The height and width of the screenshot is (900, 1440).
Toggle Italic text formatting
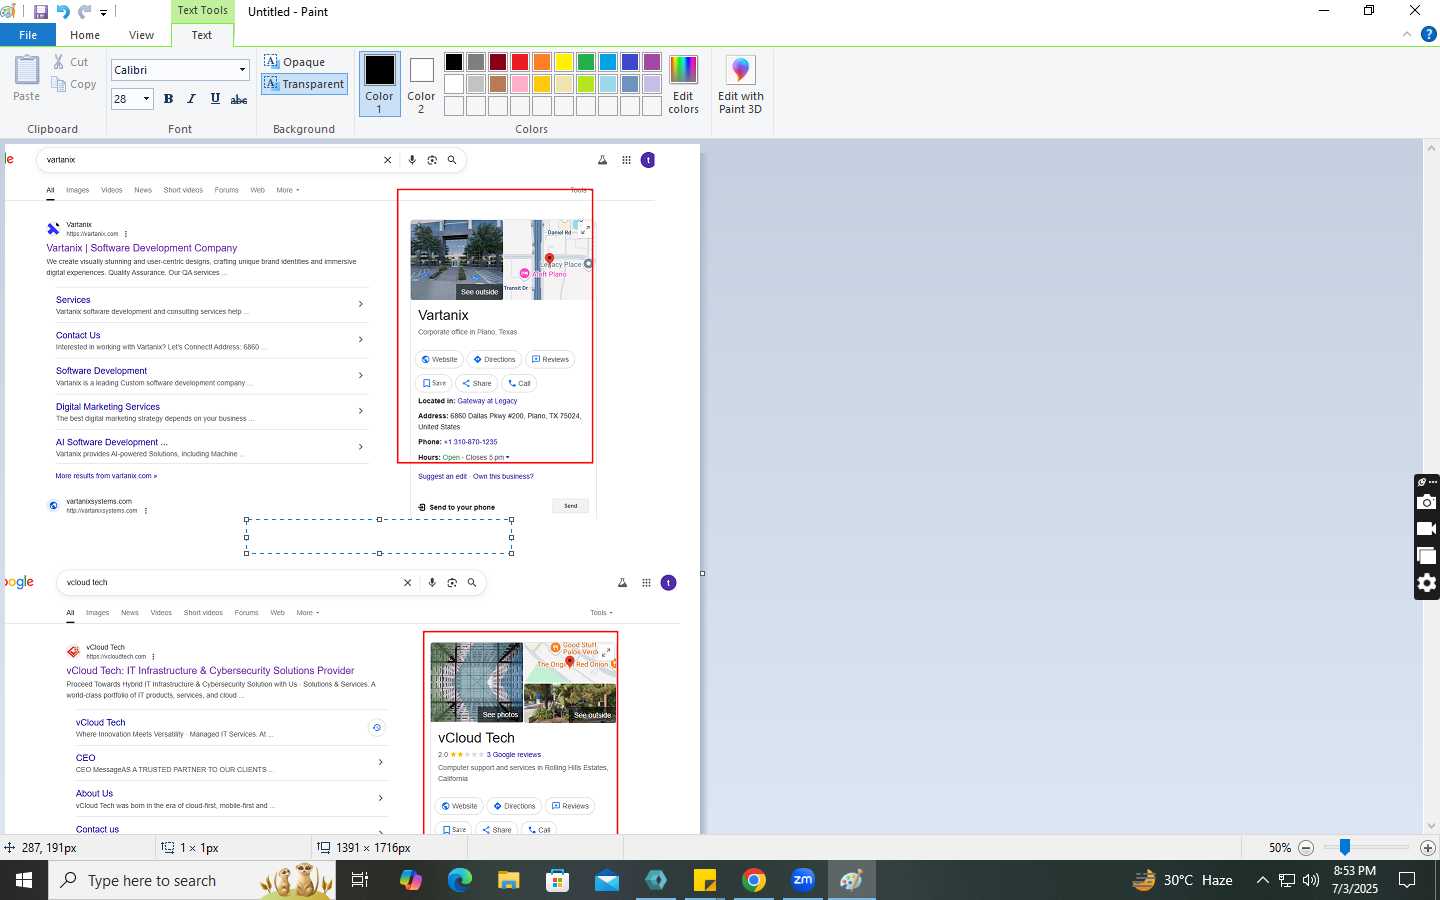[x=191, y=99]
